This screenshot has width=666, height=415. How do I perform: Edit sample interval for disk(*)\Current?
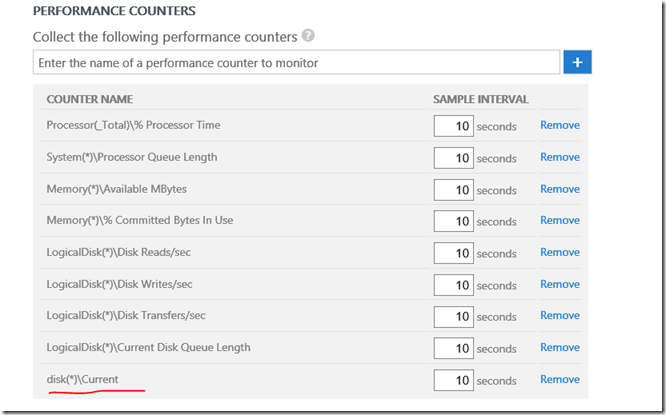[453, 380]
